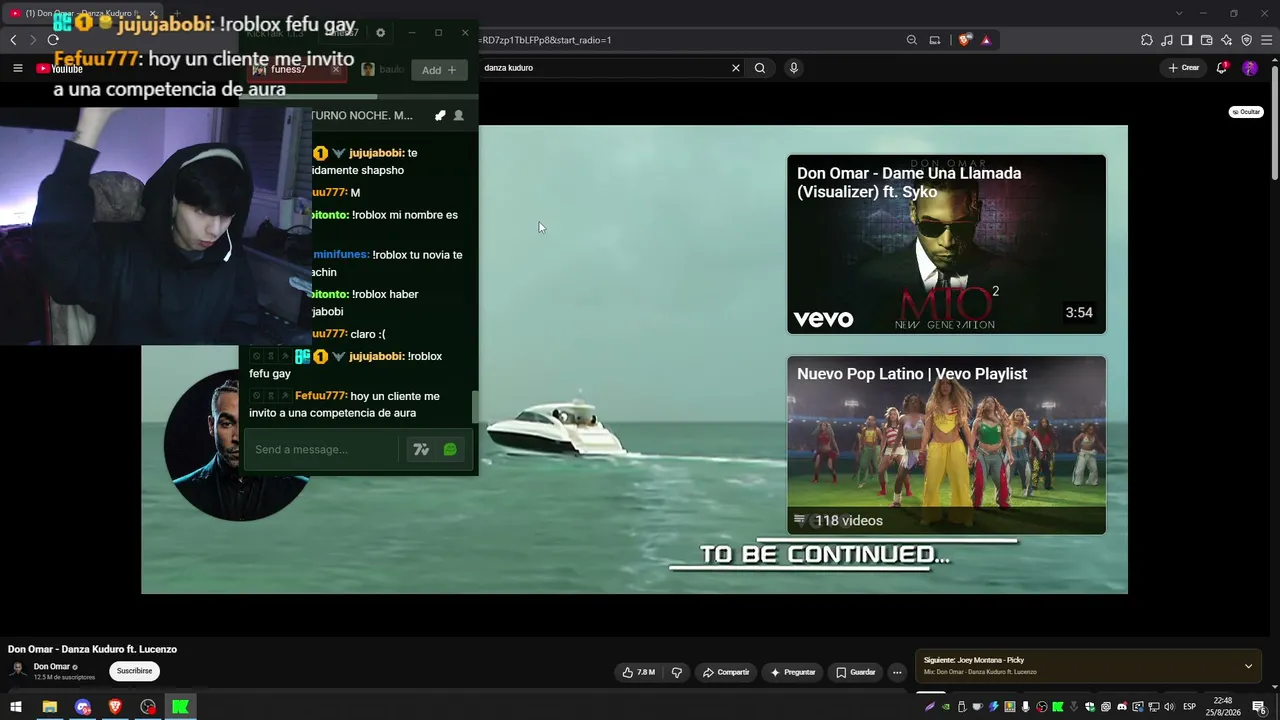Open more actions three-dot menu
1280x720 pixels.
(897, 672)
